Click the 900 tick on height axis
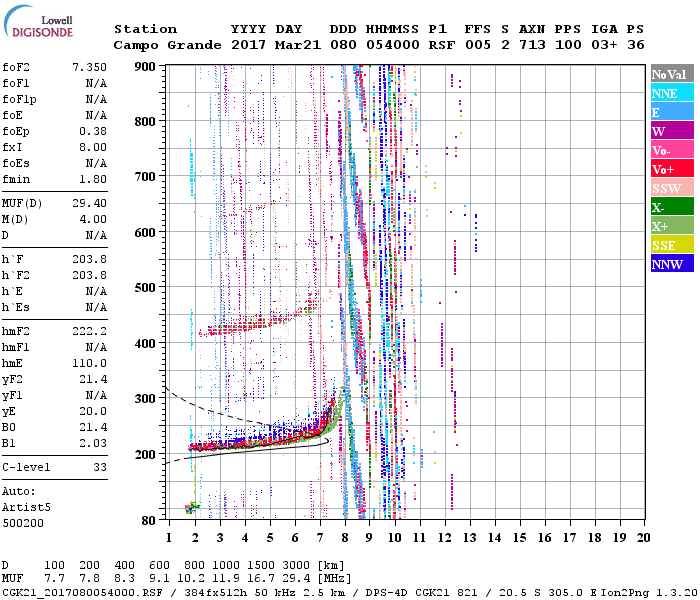The width and height of the screenshot is (700, 600). click(x=146, y=66)
